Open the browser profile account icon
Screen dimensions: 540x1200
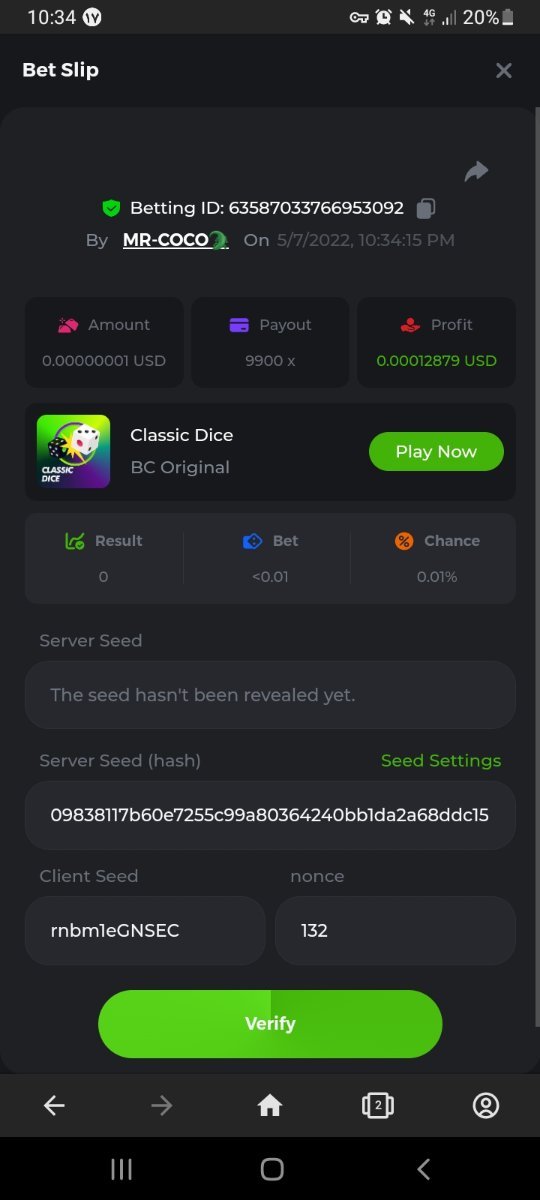486,1105
